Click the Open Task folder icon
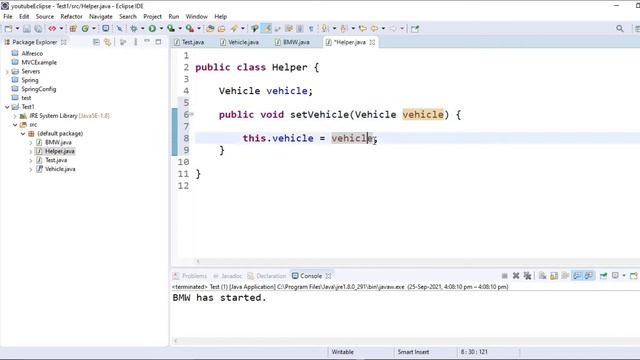This screenshot has height=360, width=640. [222, 29]
